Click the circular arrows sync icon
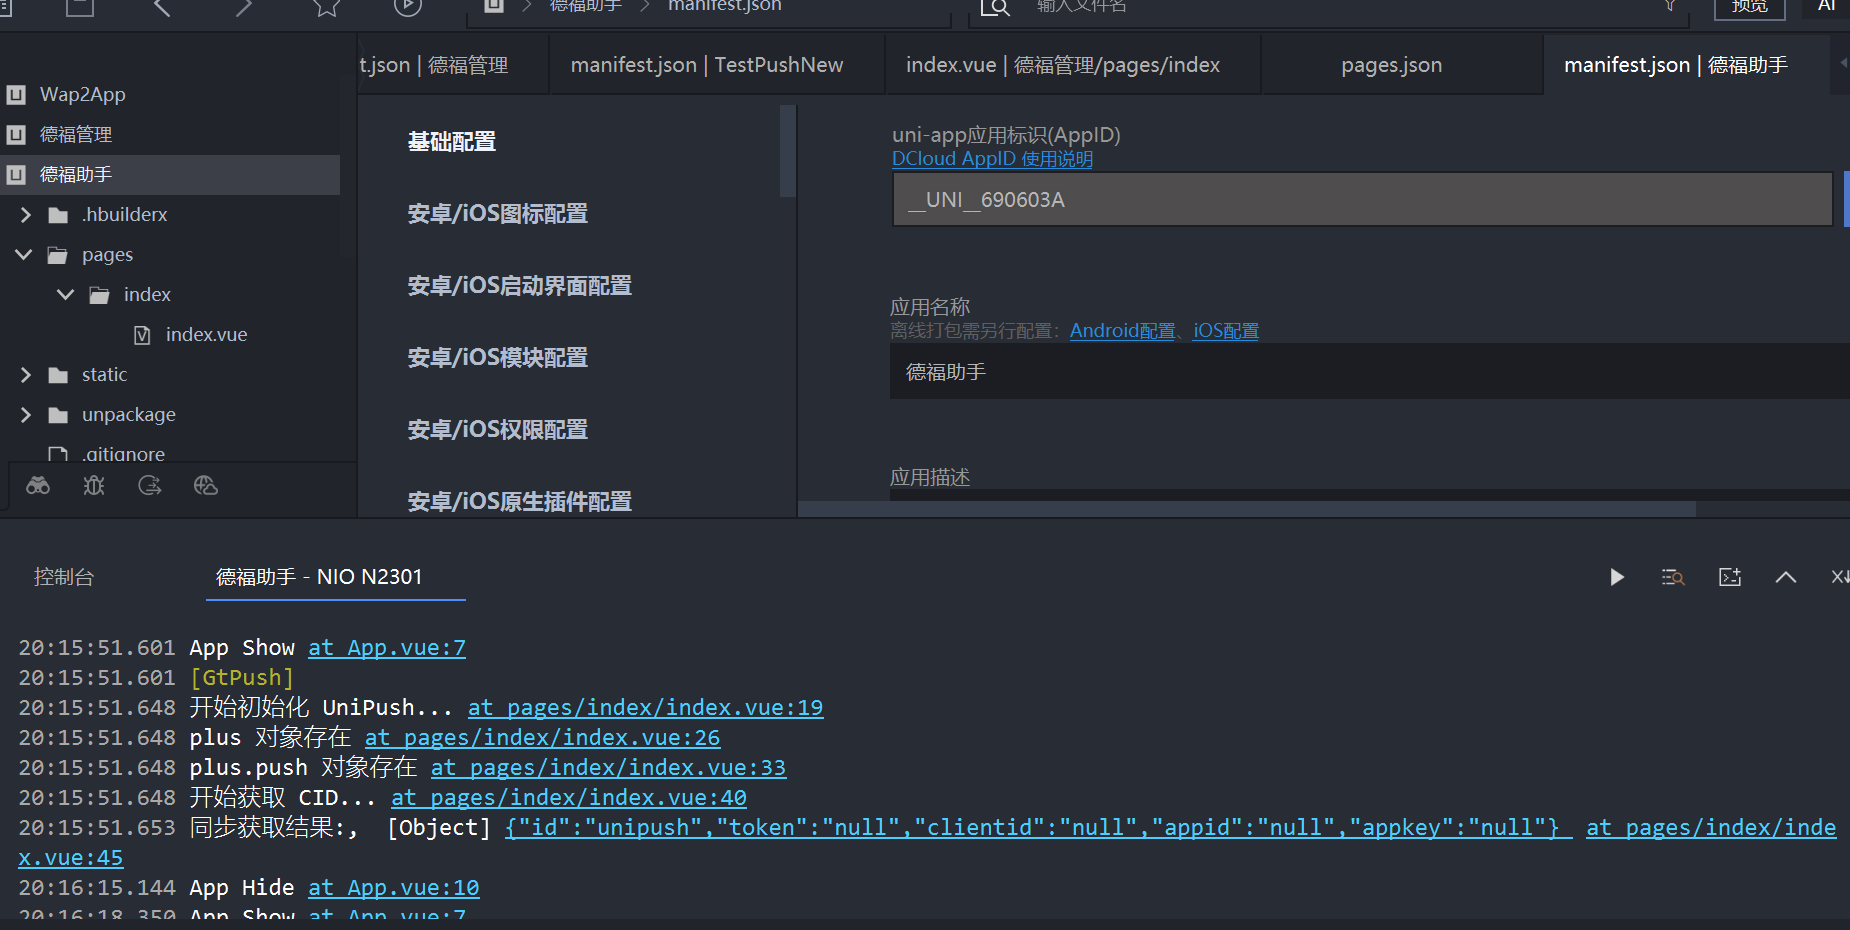1850x930 pixels. pos(150,486)
